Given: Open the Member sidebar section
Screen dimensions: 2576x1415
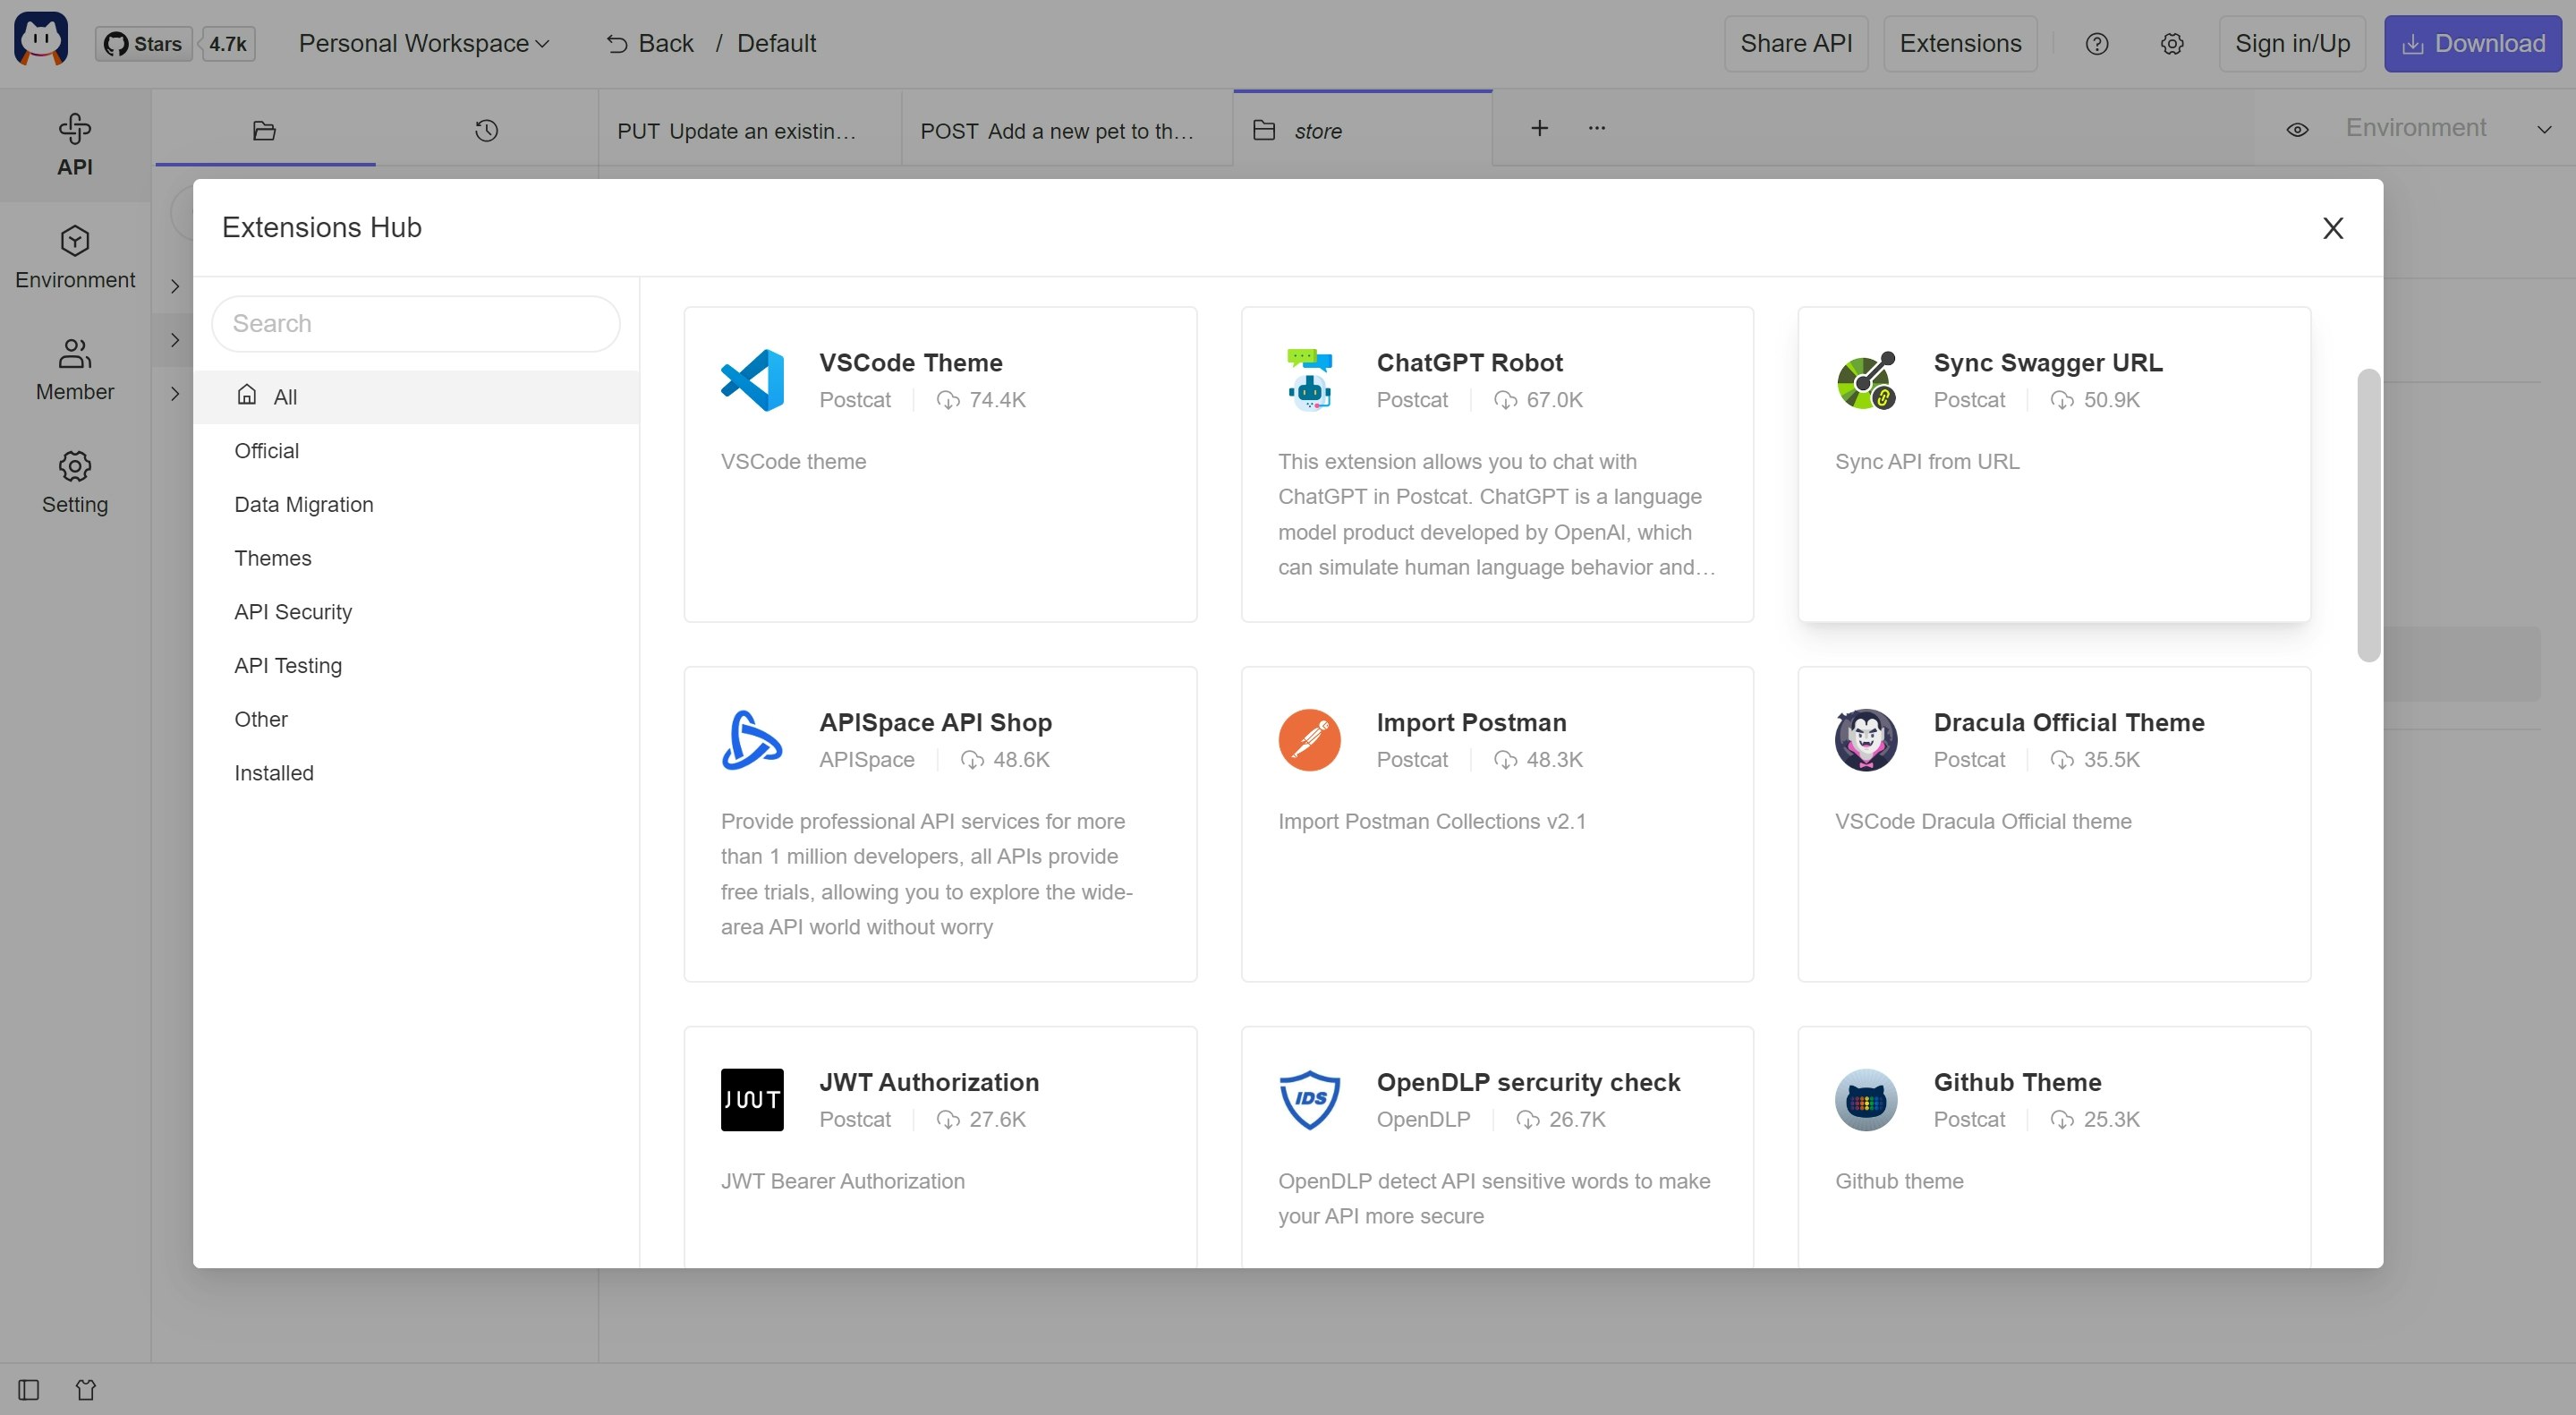Looking at the screenshot, I should tap(75, 370).
